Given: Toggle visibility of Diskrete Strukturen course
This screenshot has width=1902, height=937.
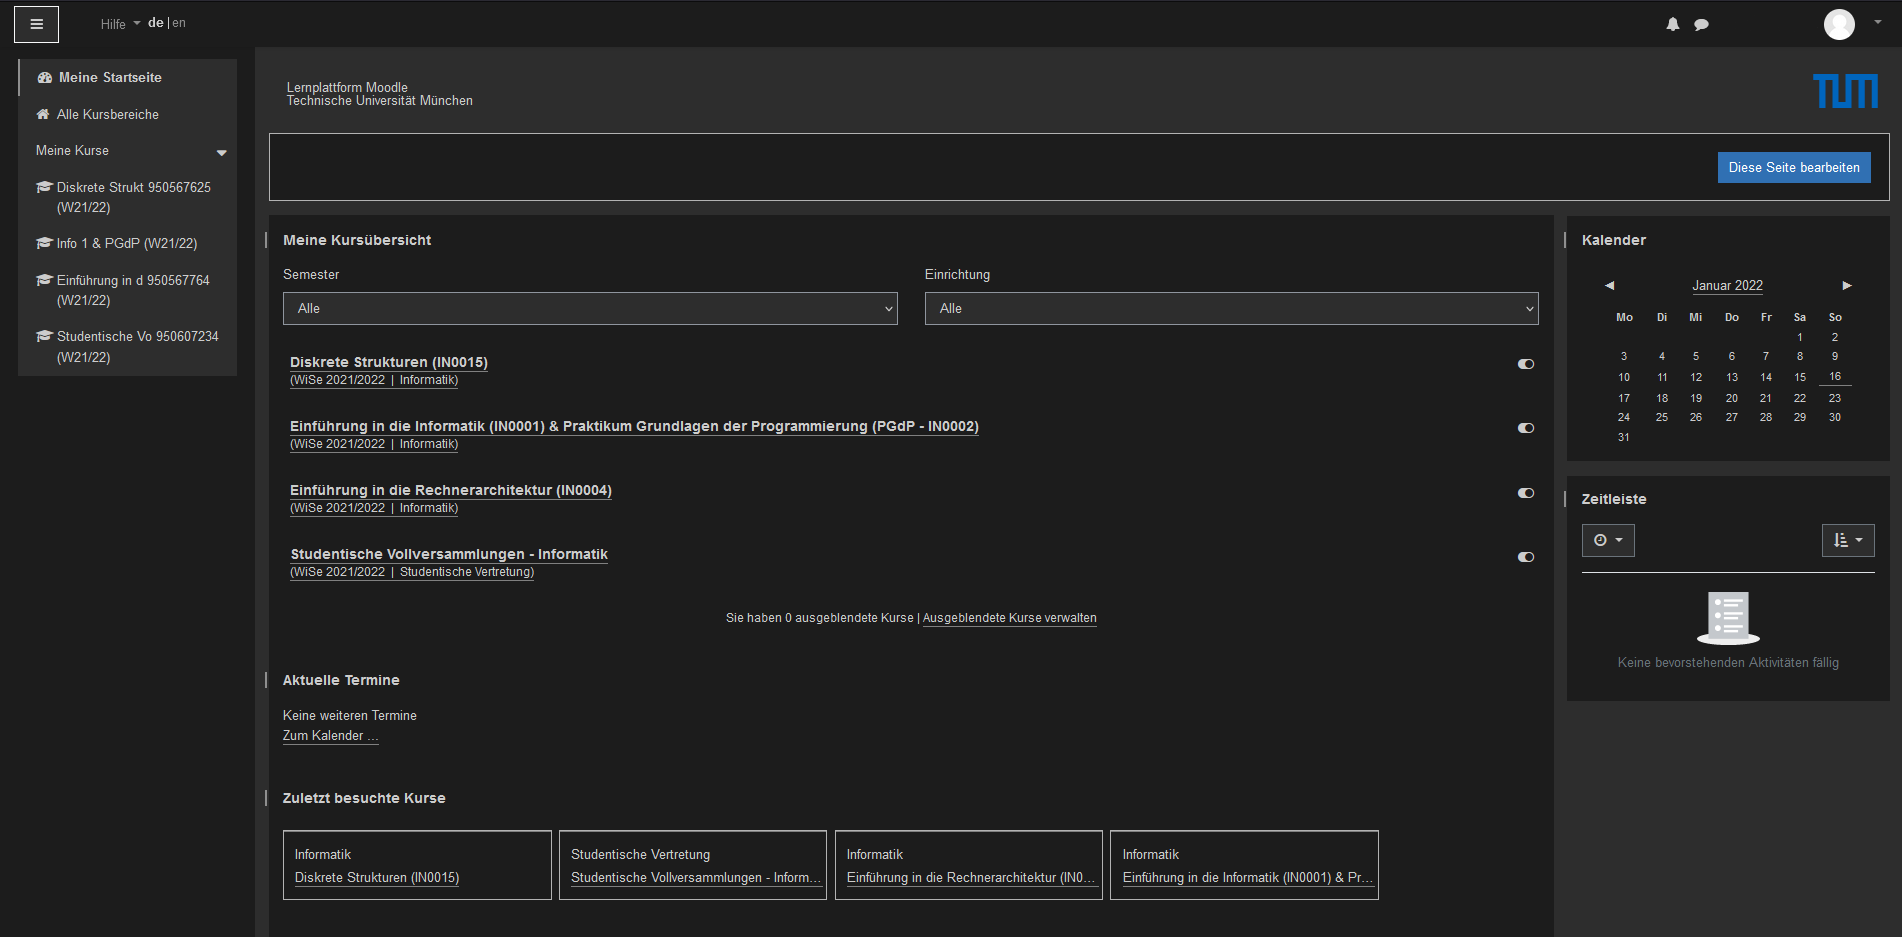Looking at the screenshot, I should pos(1526,364).
